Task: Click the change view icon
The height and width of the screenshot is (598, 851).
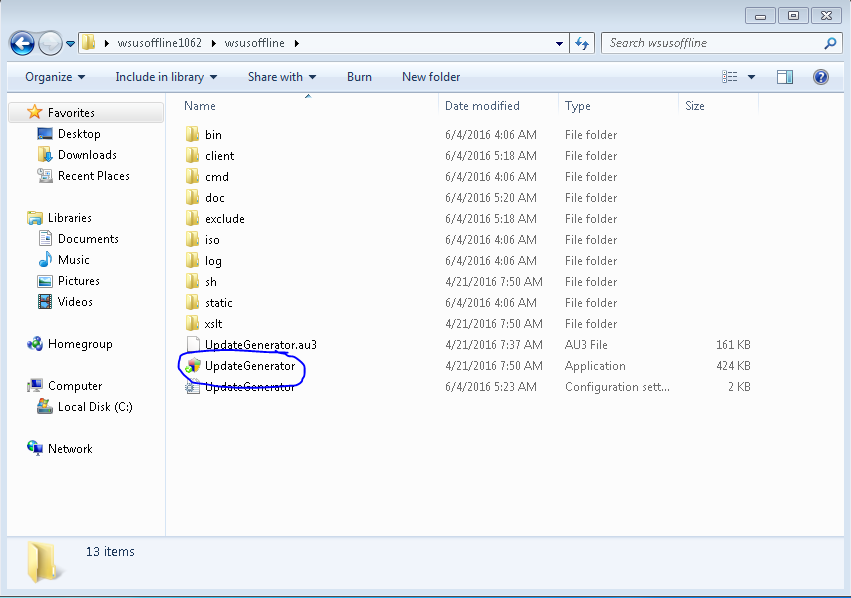Action: [729, 77]
